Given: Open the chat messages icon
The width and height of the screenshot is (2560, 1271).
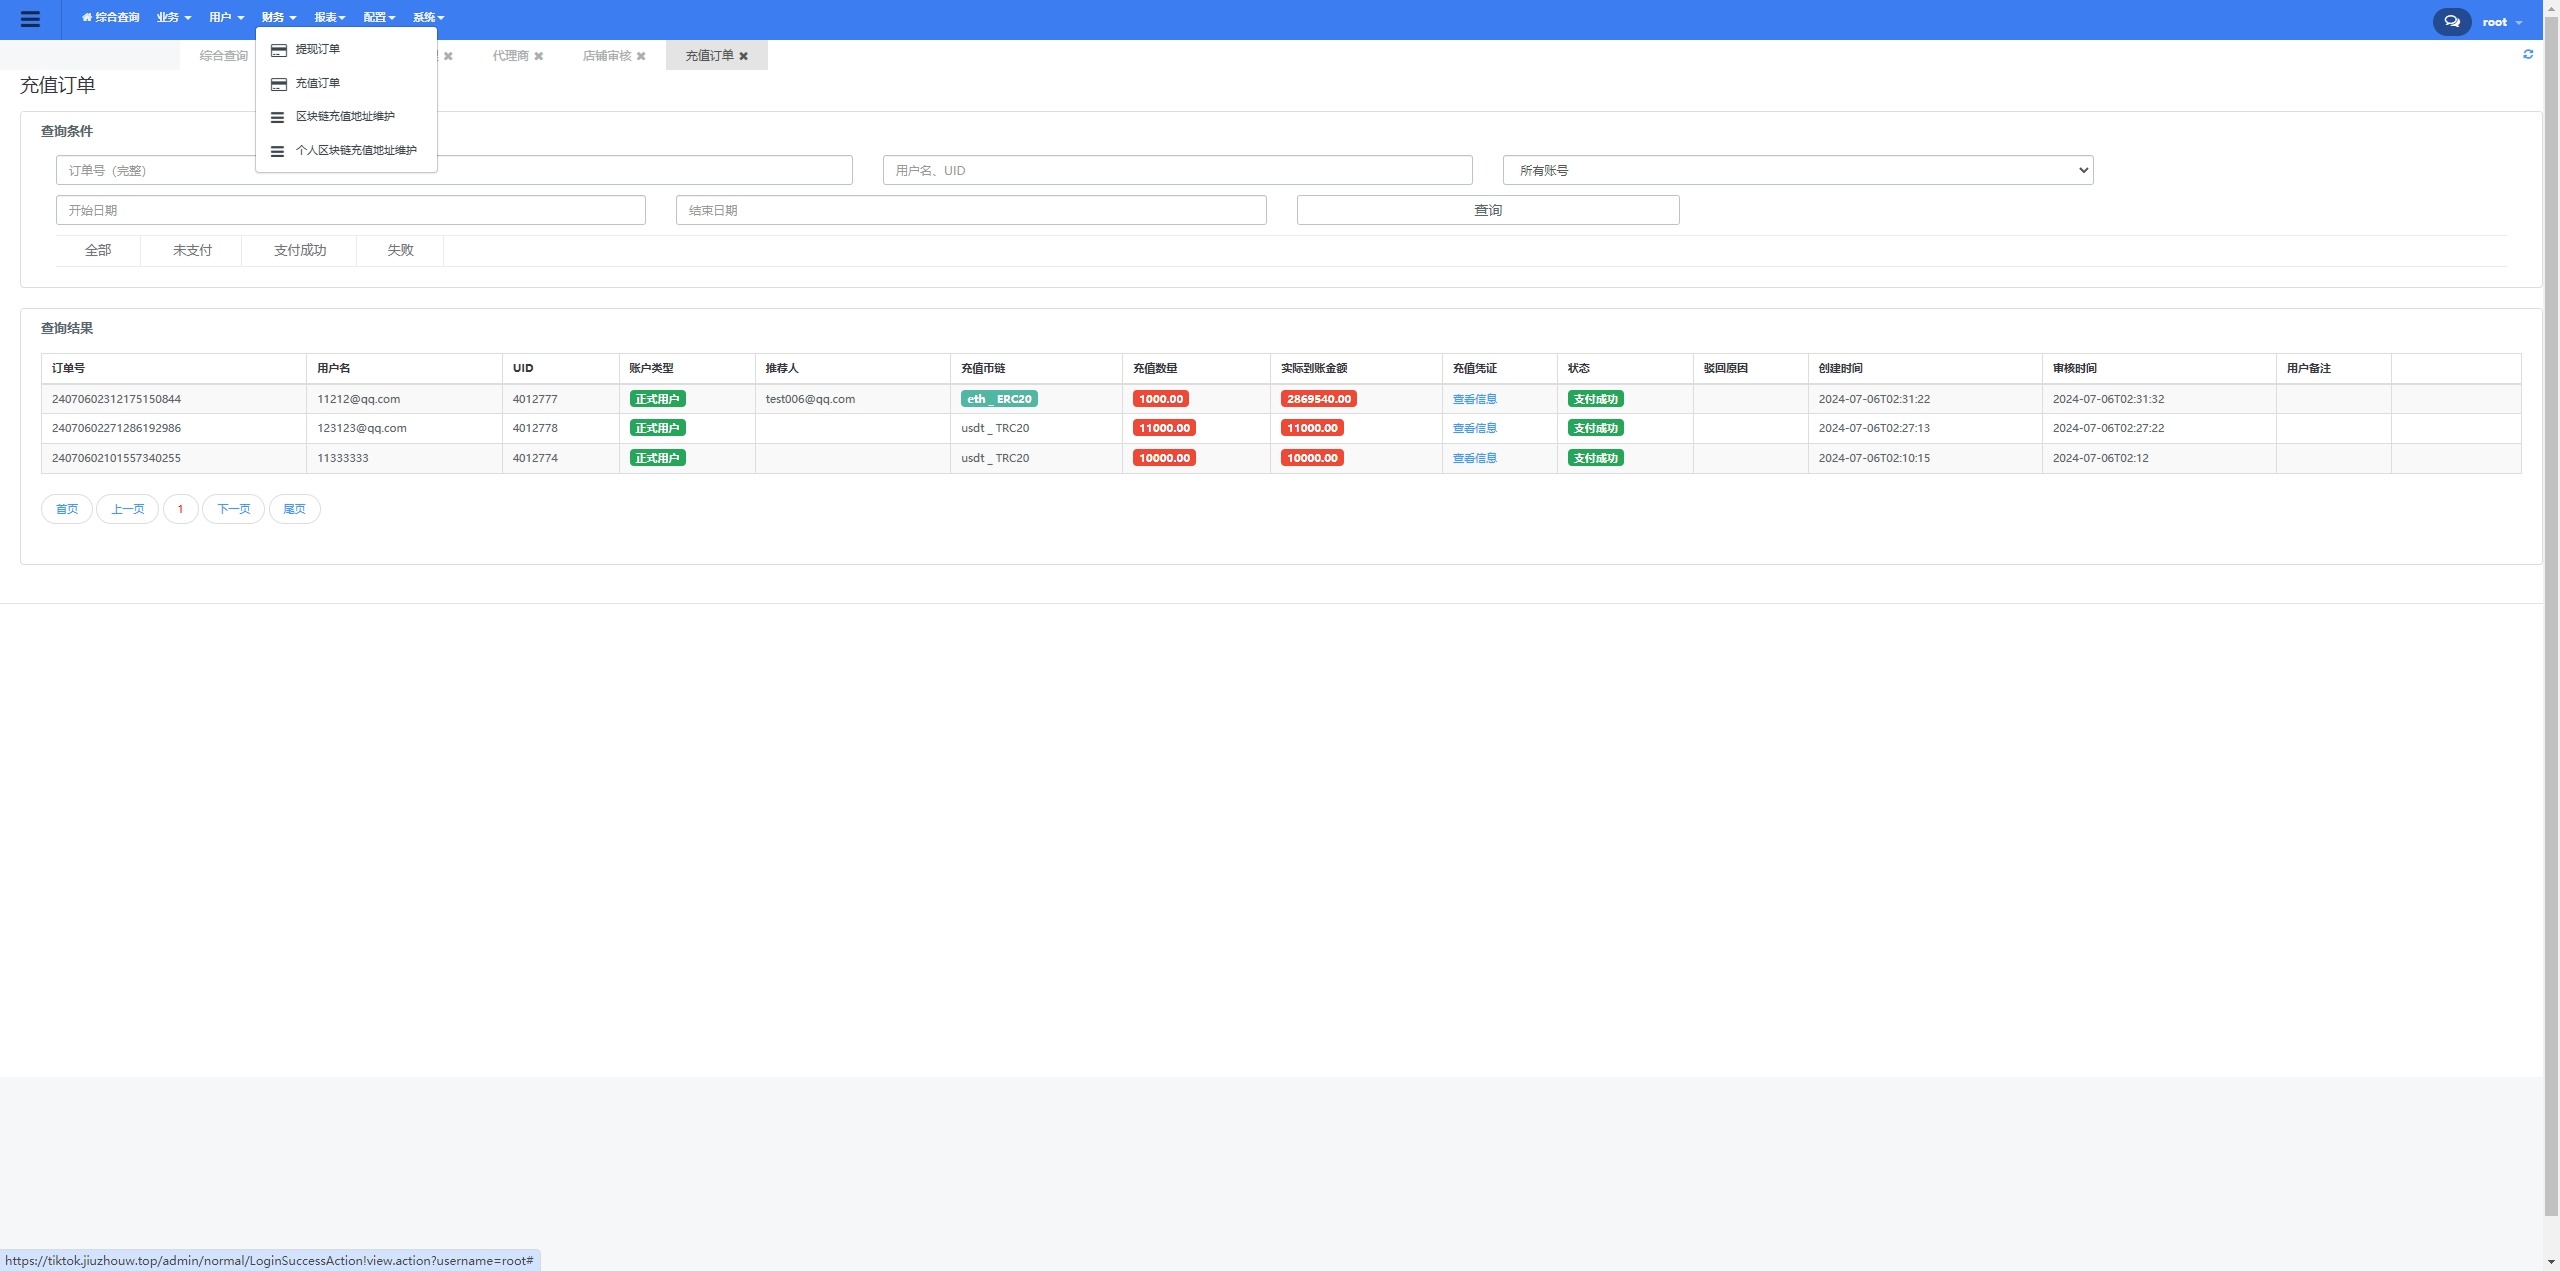Looking at the screenshot, I should (x=2452, y=21).
